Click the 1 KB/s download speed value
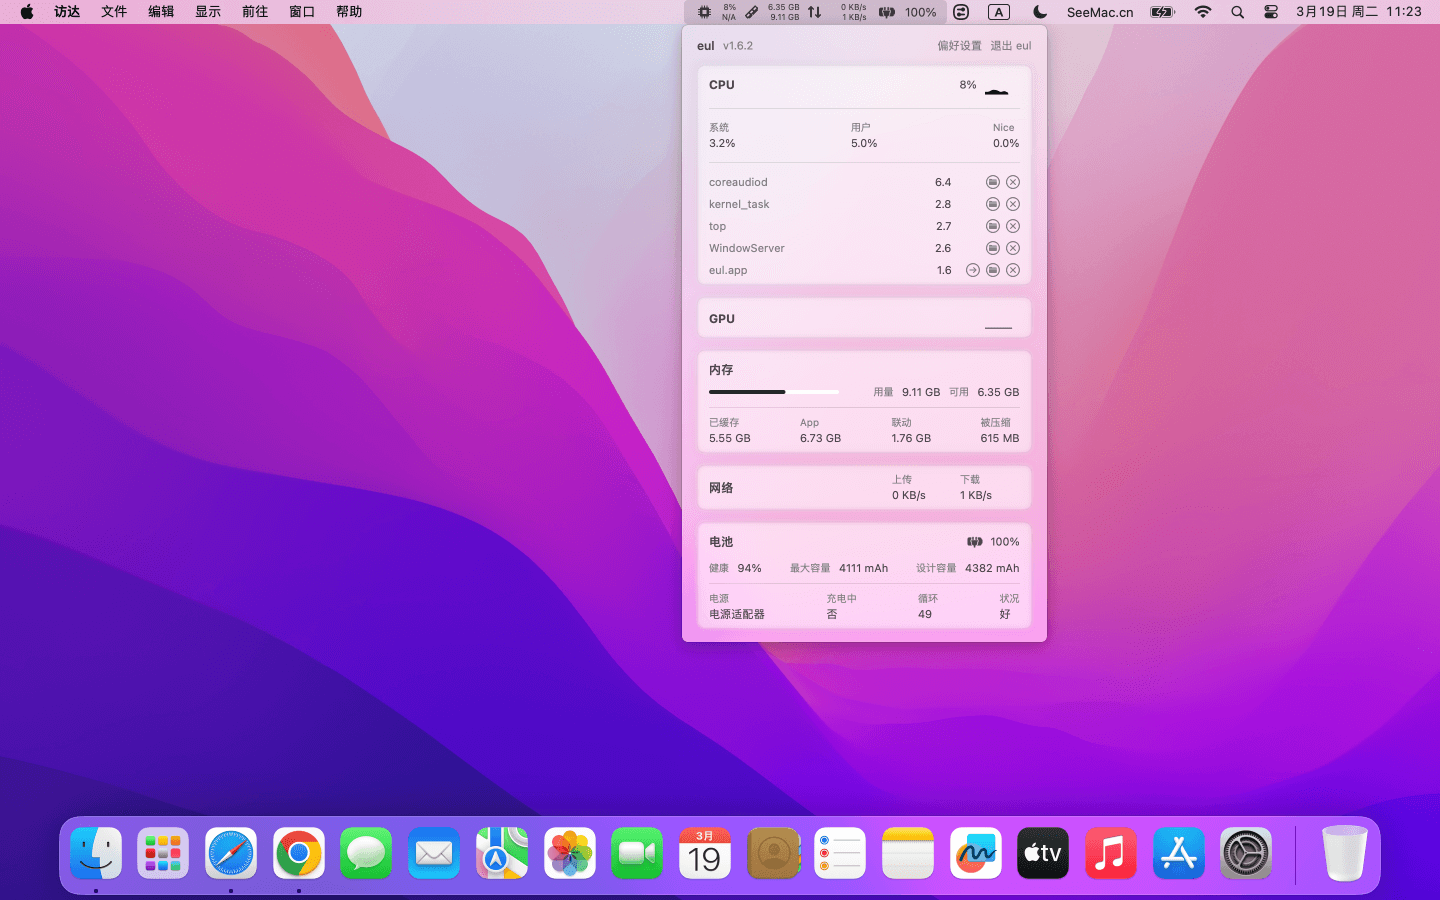 click(976, 495)
